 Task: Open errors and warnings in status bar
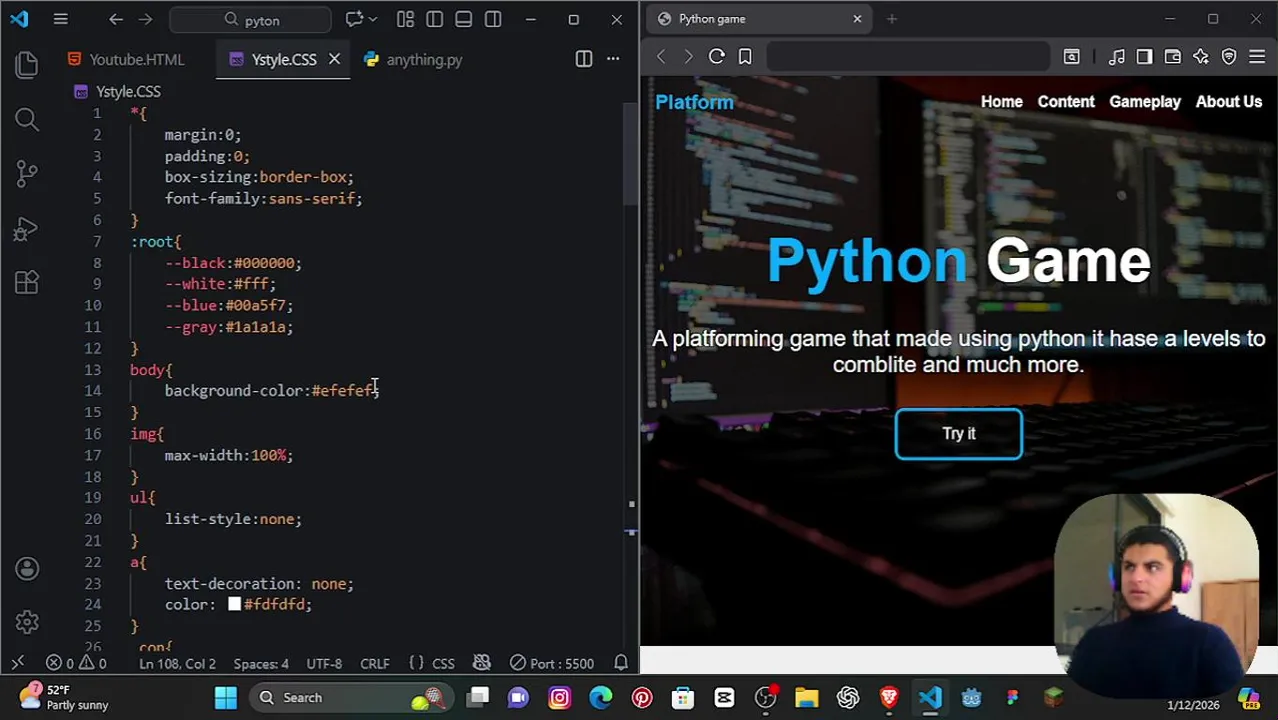[76, 663]
